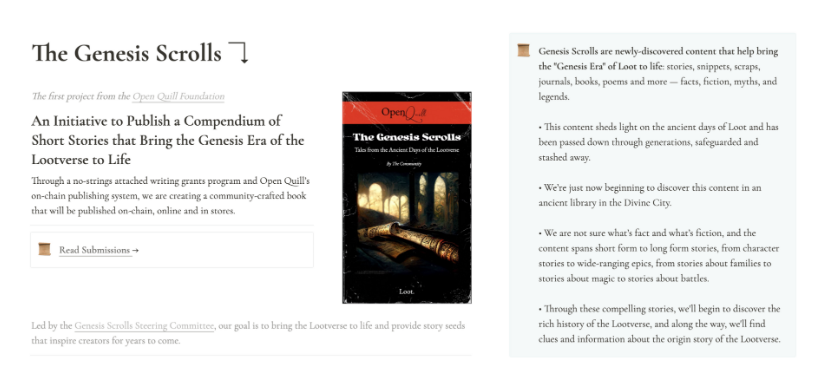Click the red banner on the book cover

(406, 113)
